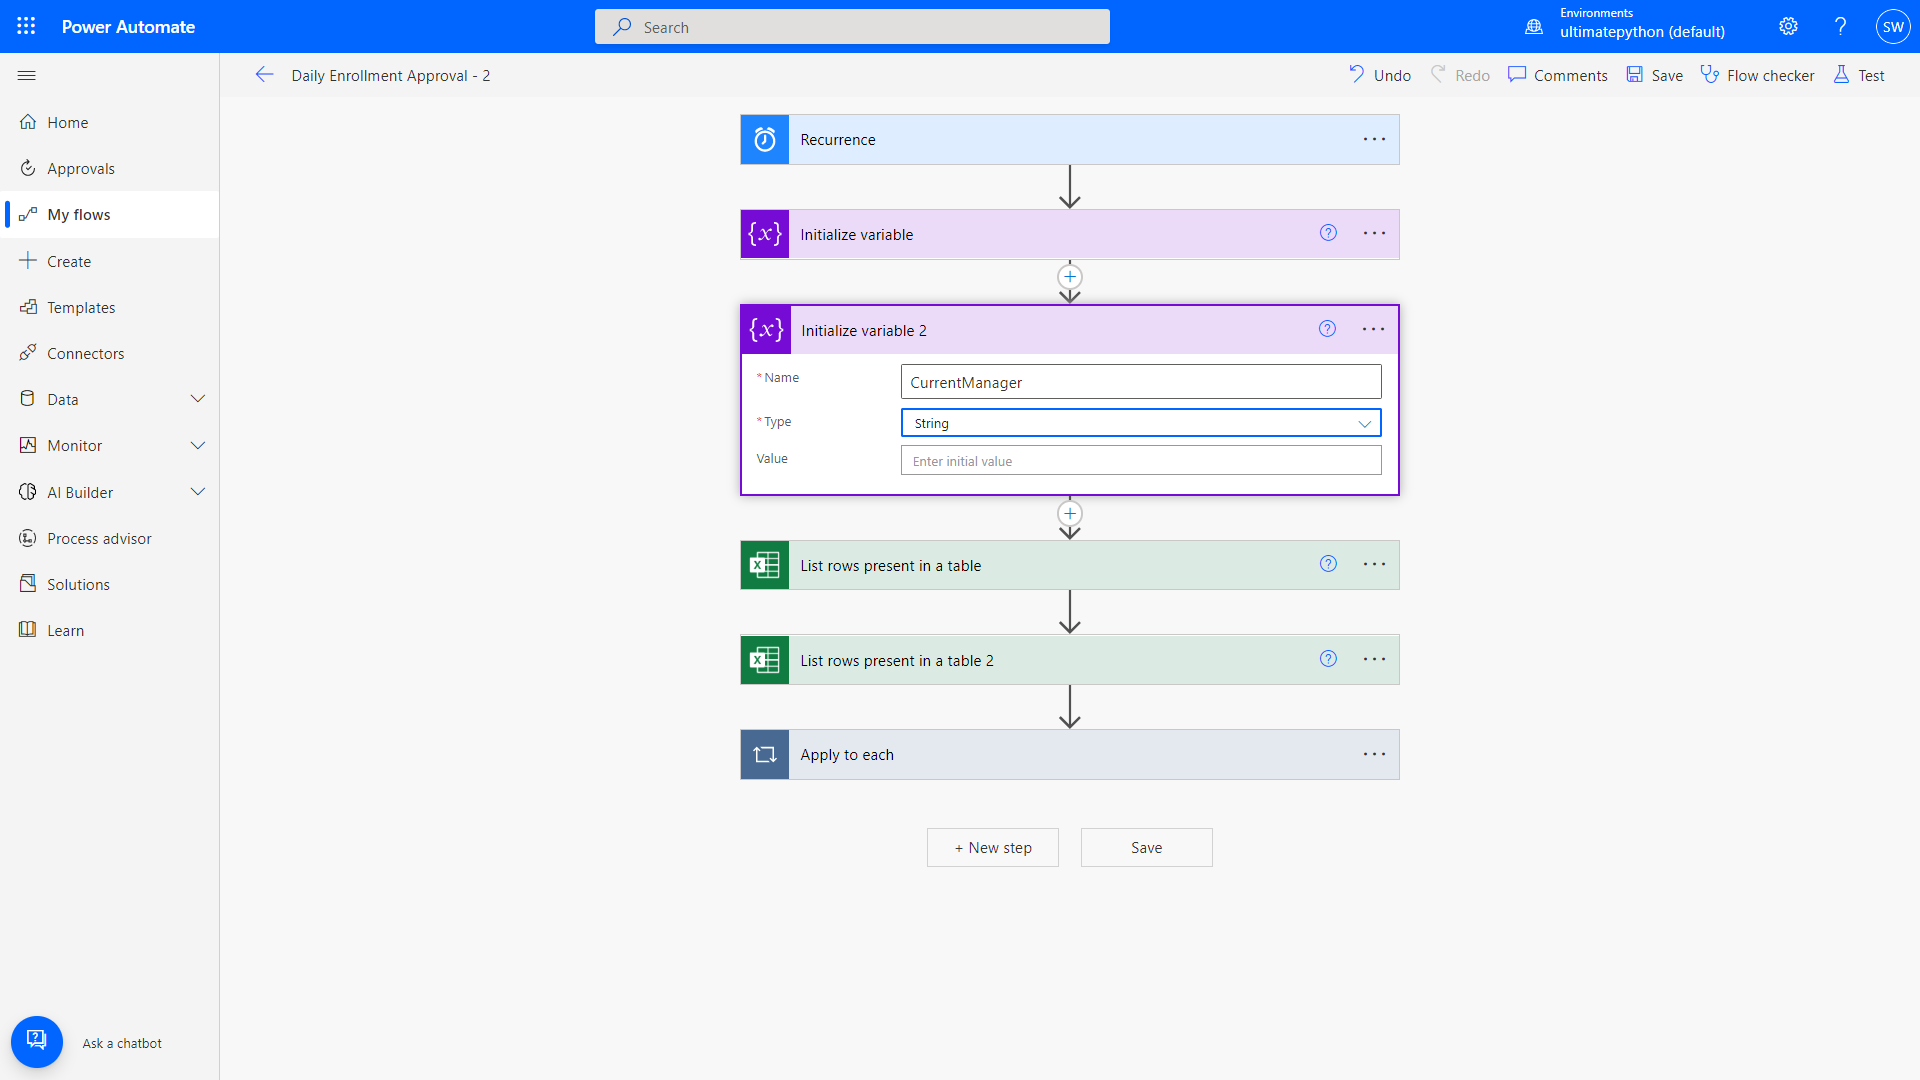The width and height of the screenshot is (1920, 1080).
Task: Expand the Data navigation section
Action: coord(198,399)
